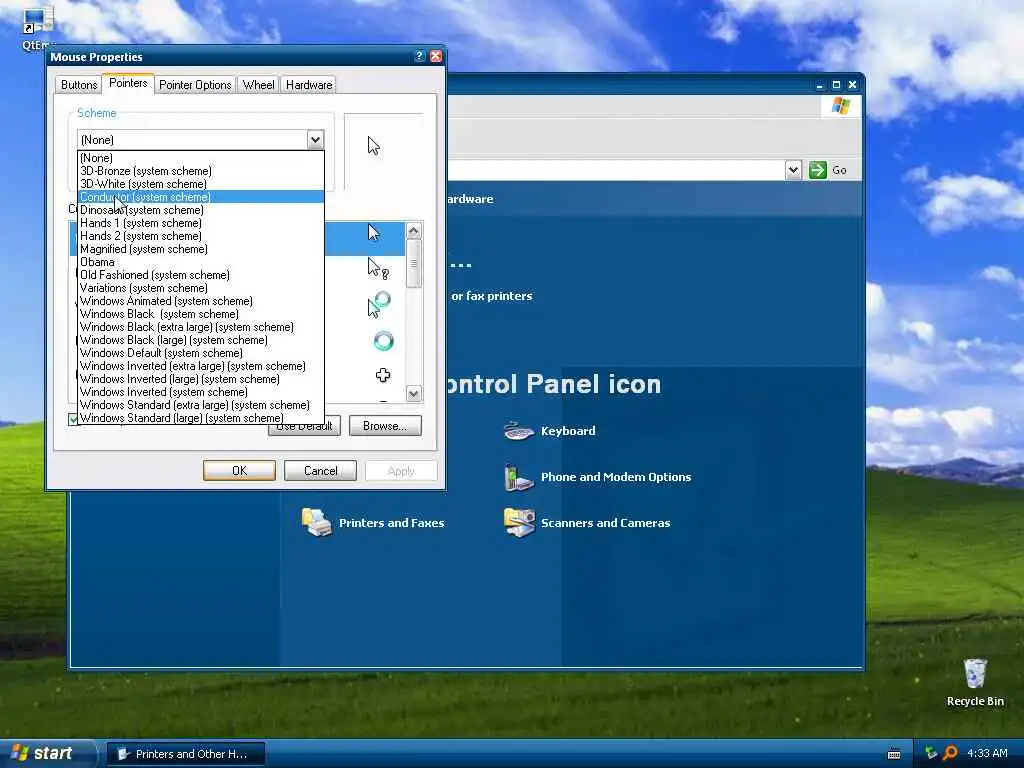Select Windows Inverted (extra large) scheme

point(200,366)
